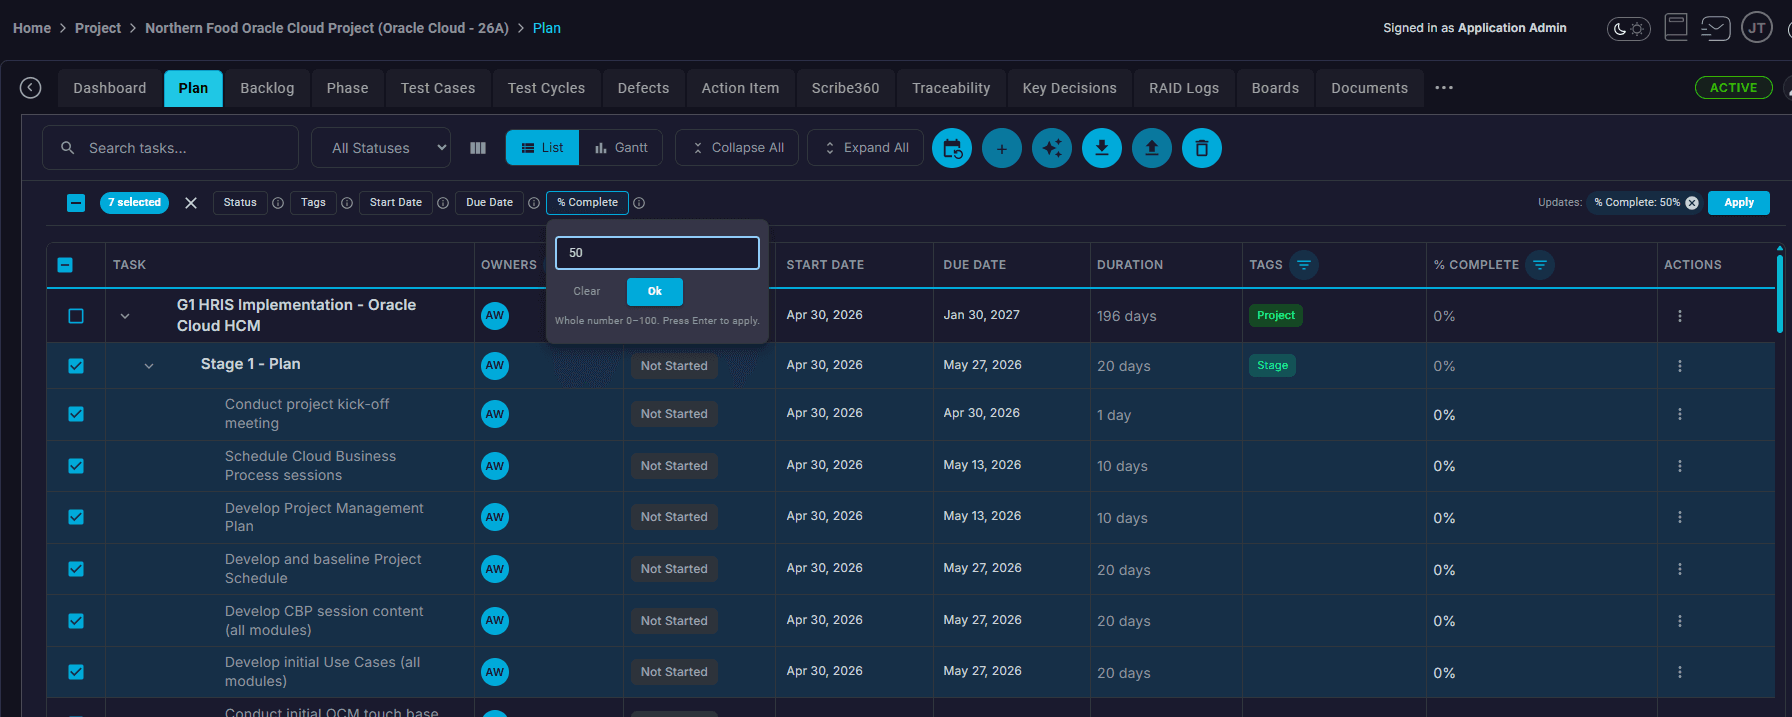Open actions menu for G1 HRIS Implementation row
The image size is (1792, 717).
(1680, 316)
